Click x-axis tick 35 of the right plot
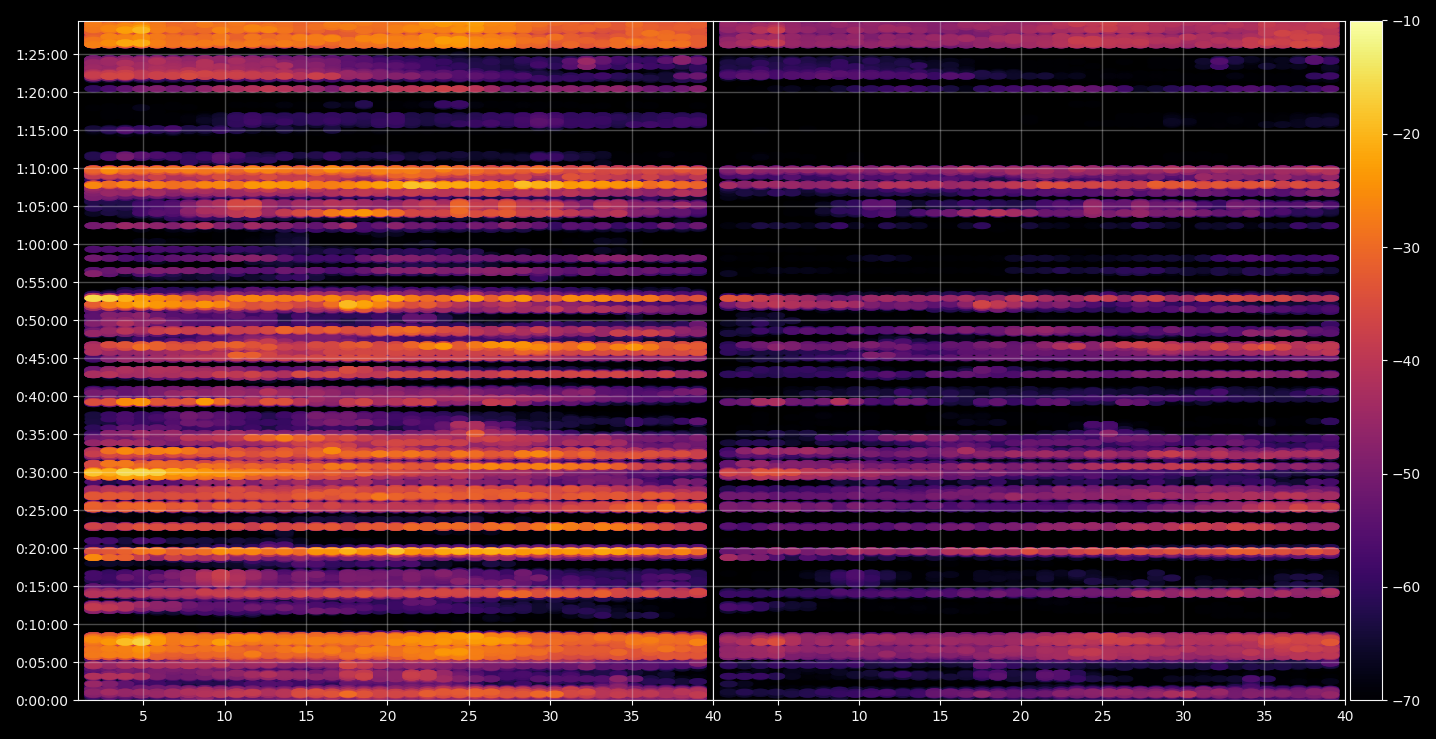The height and width of the screenshot is (739, 1436). coord(1266,716)
